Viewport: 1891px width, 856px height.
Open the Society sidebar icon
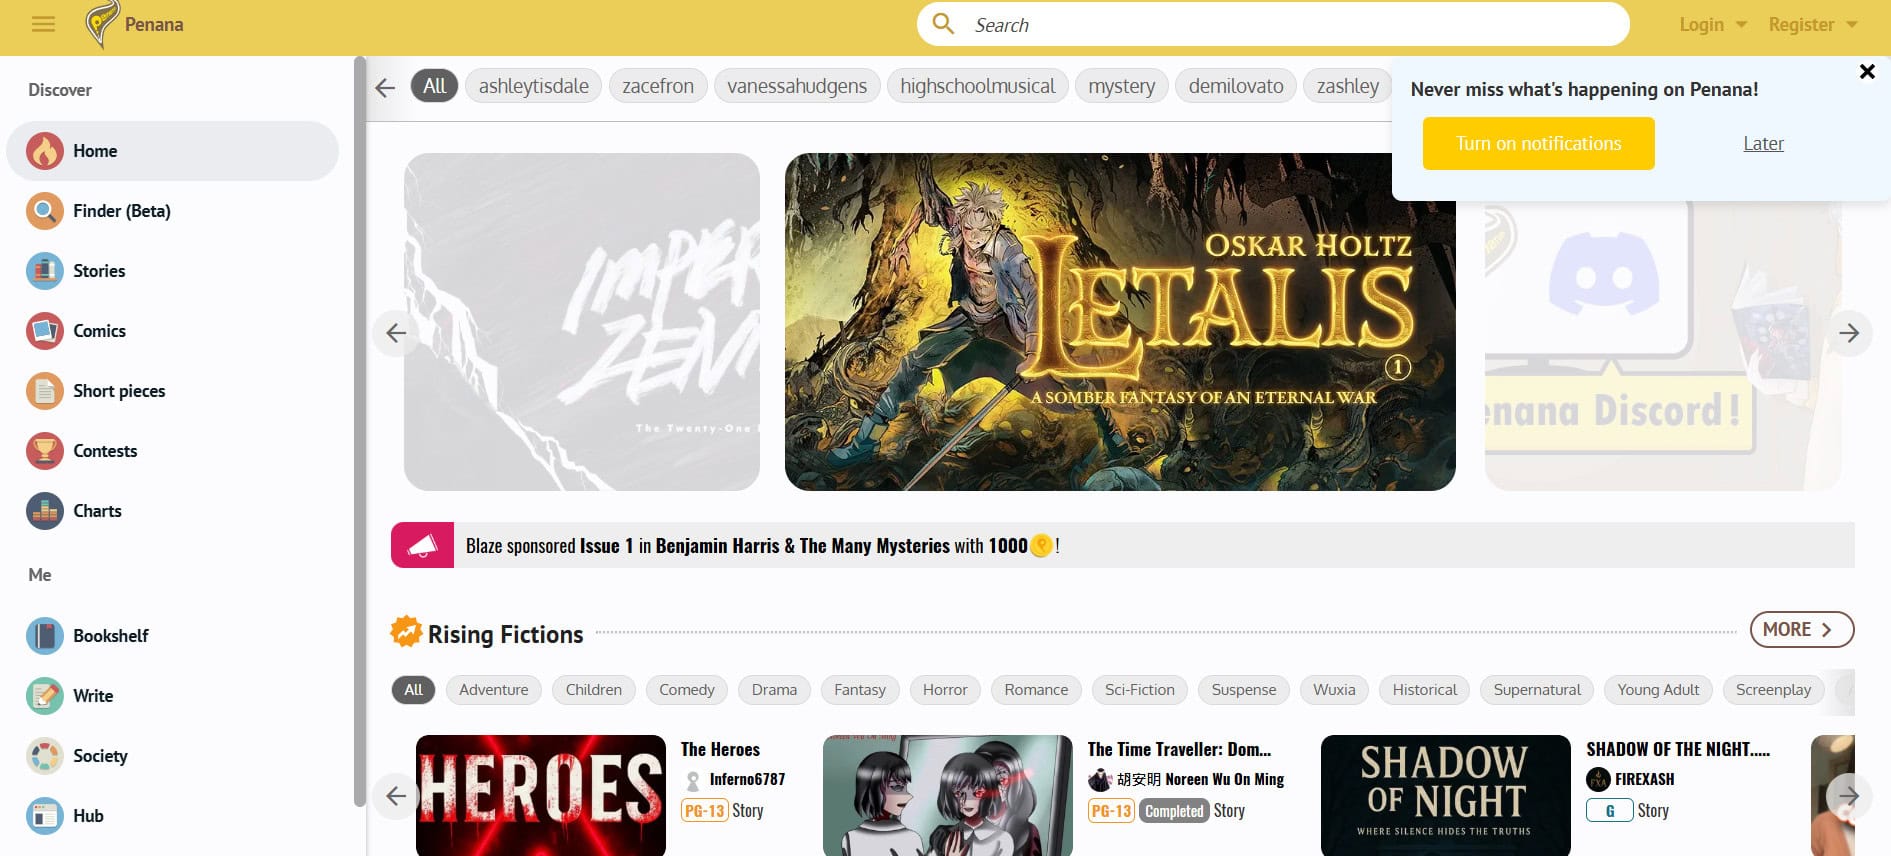pos(44,756)
